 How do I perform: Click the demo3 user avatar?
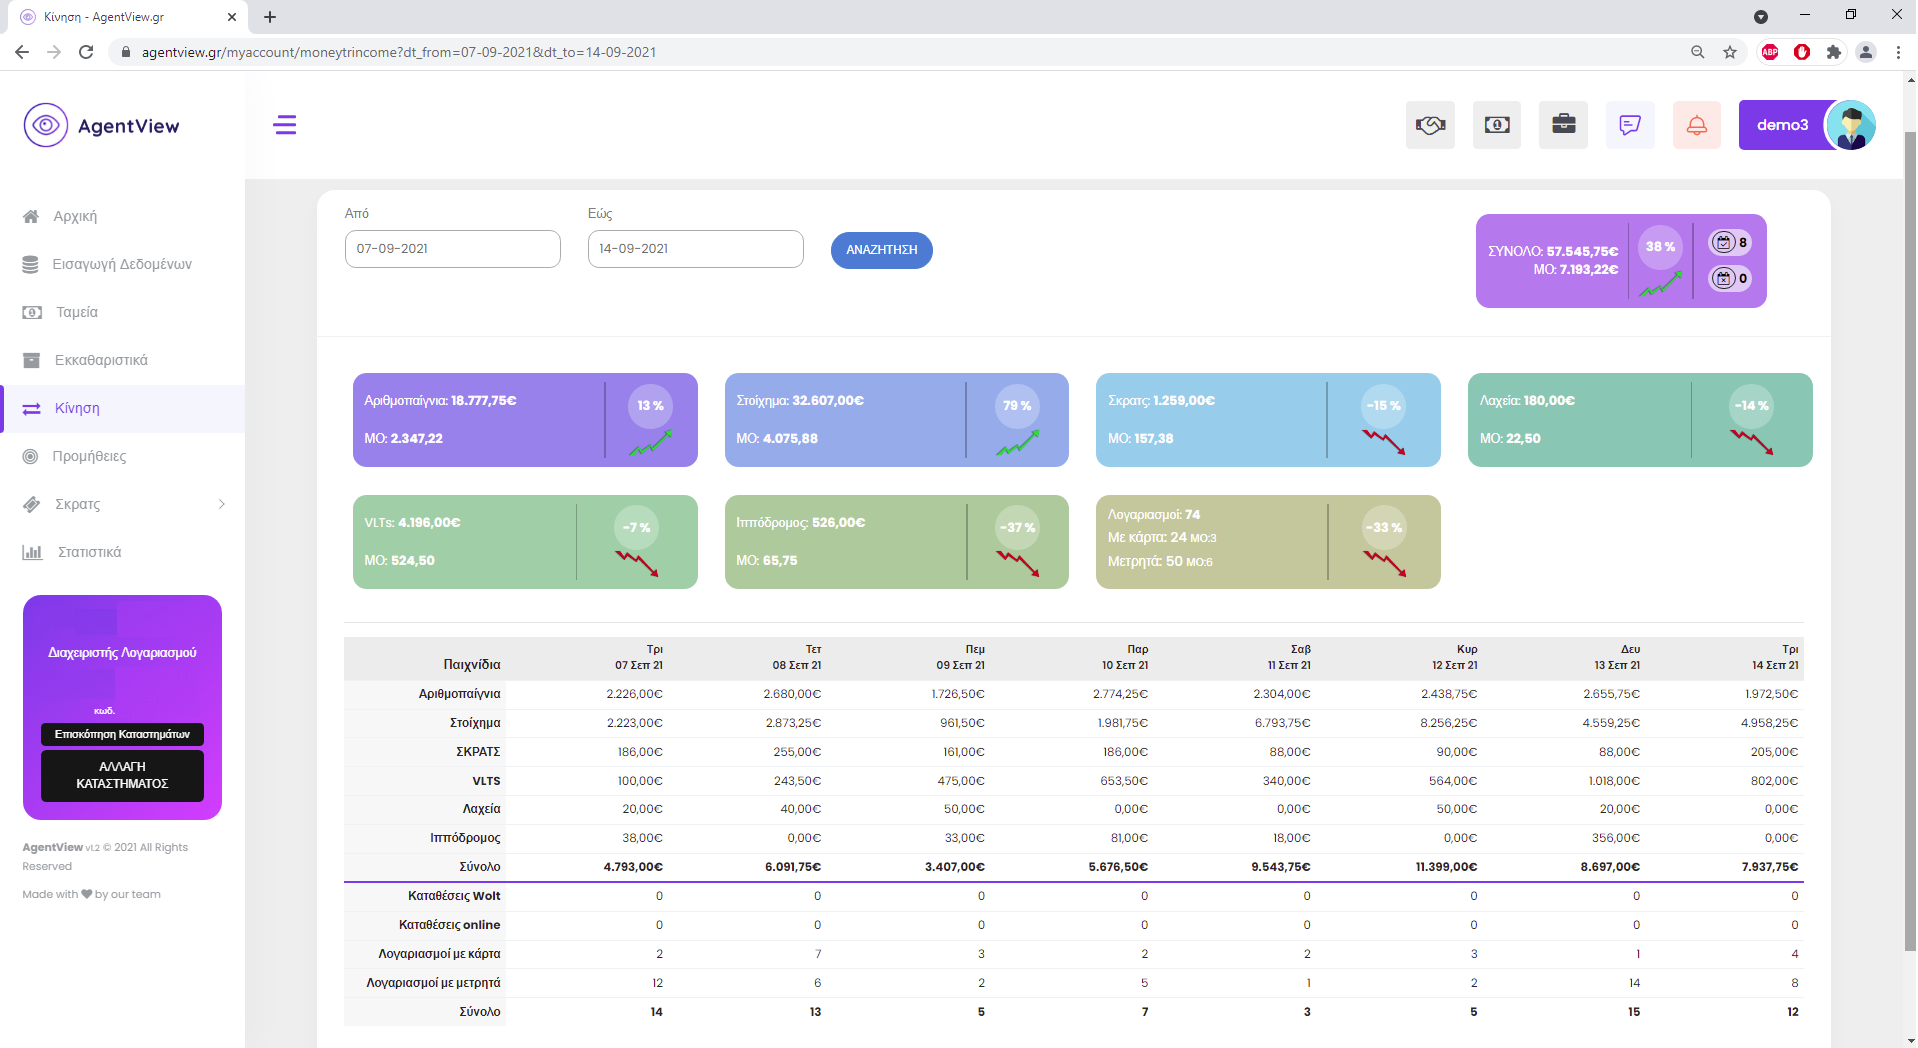[x=1851, y=126]
